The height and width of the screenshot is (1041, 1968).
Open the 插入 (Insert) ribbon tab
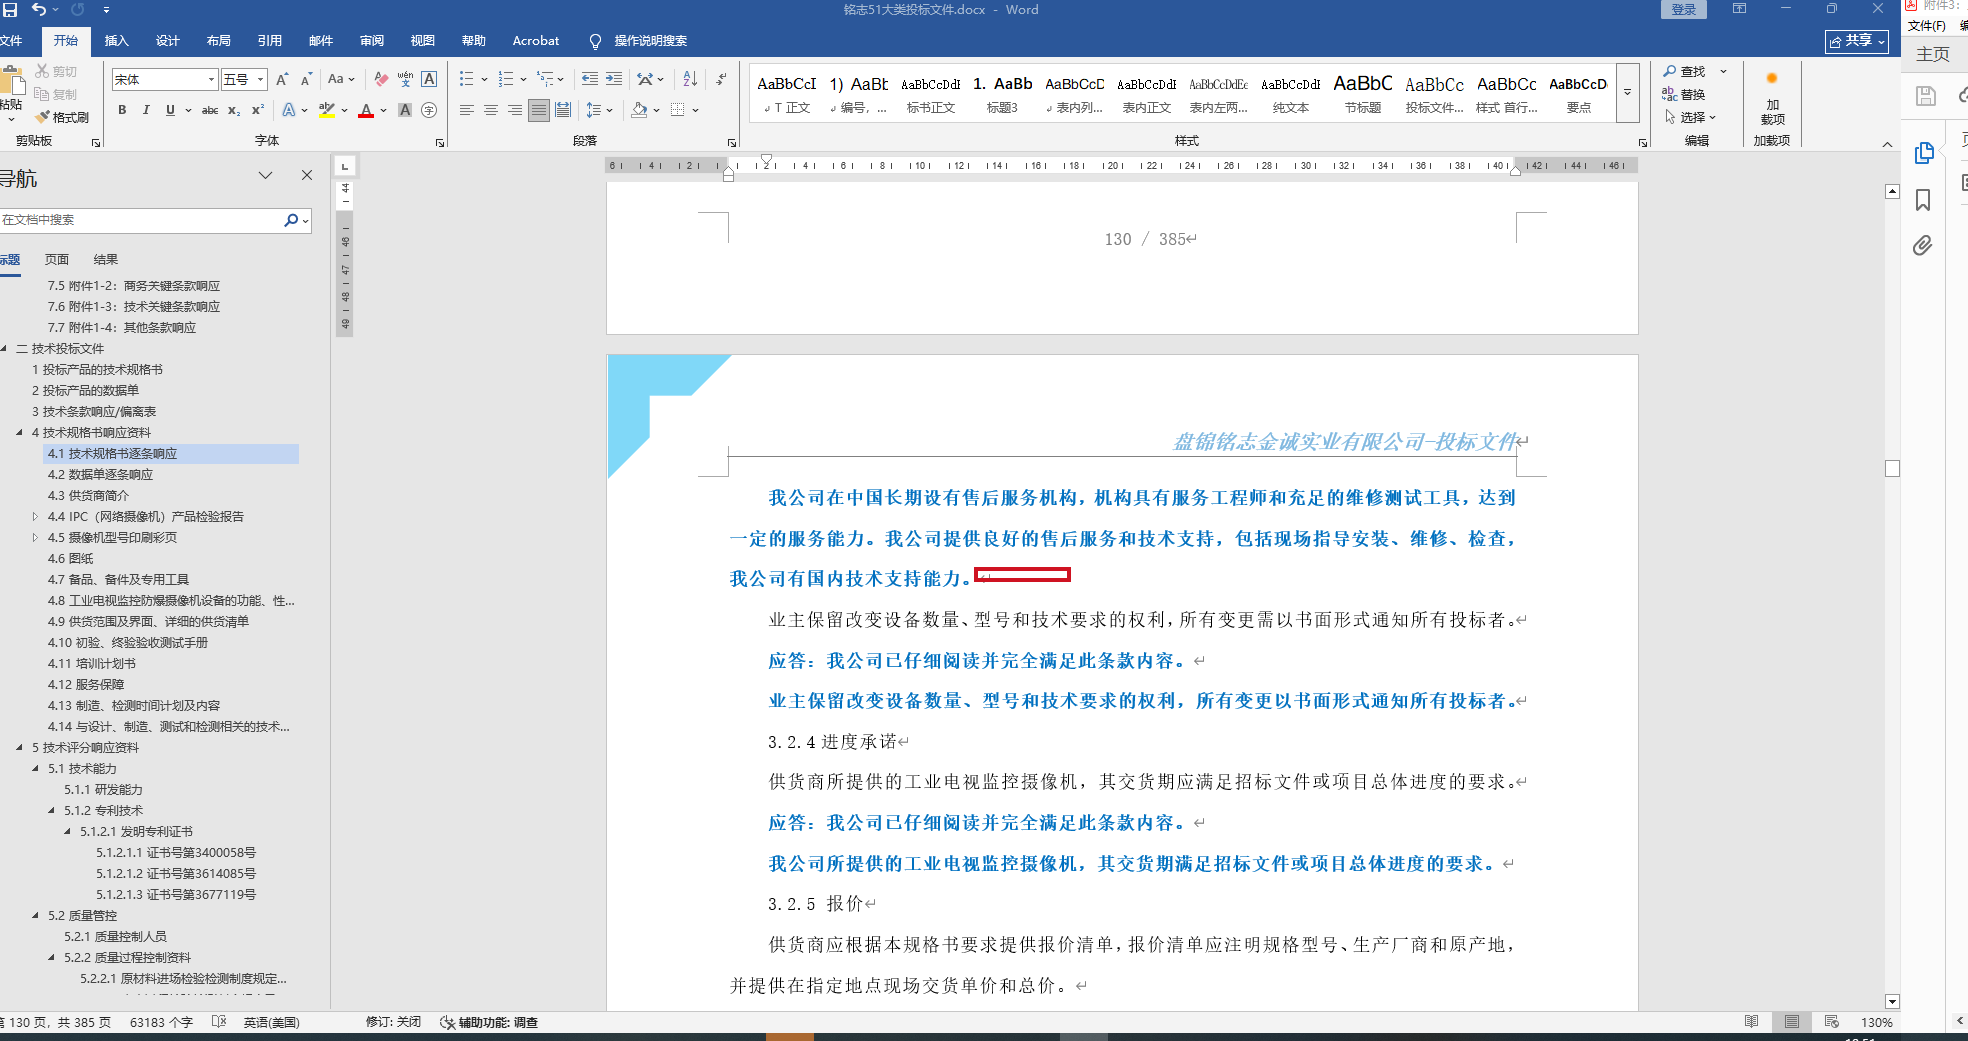pos(117,41)
